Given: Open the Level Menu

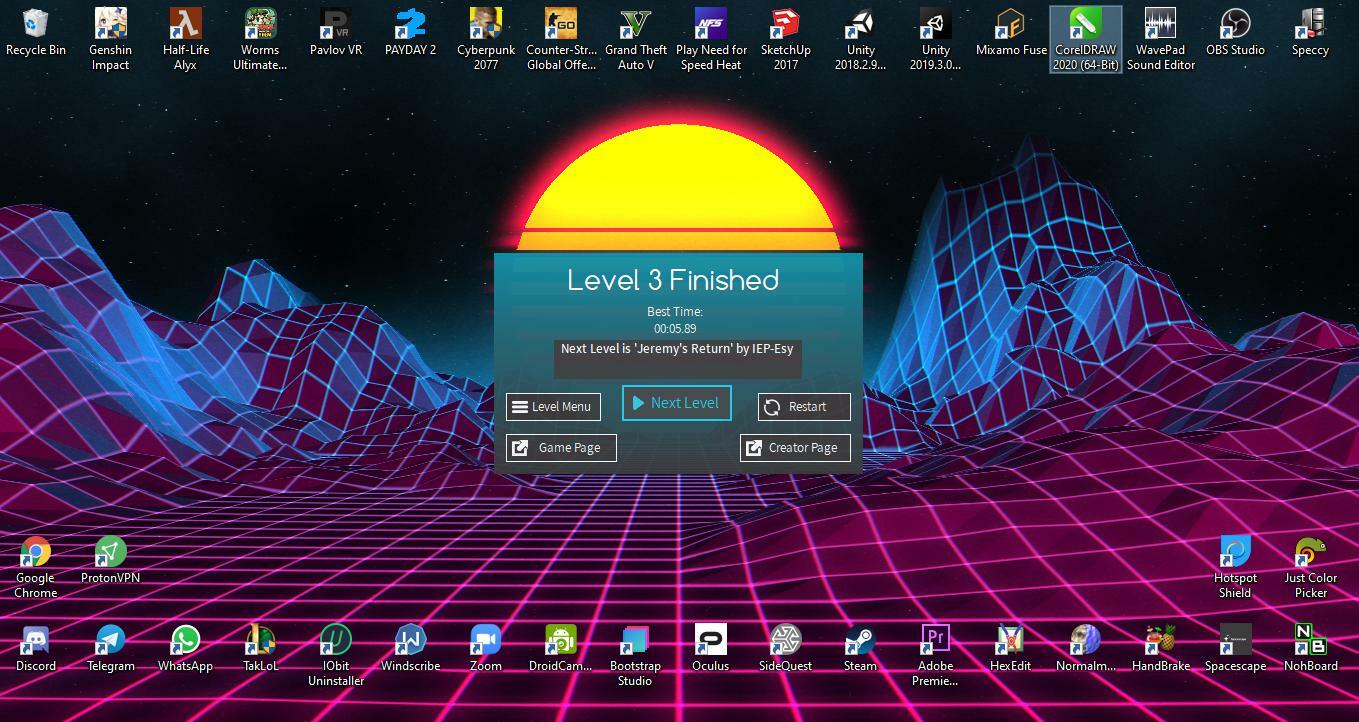Looking at the screenshot, I should click(553, 407).
